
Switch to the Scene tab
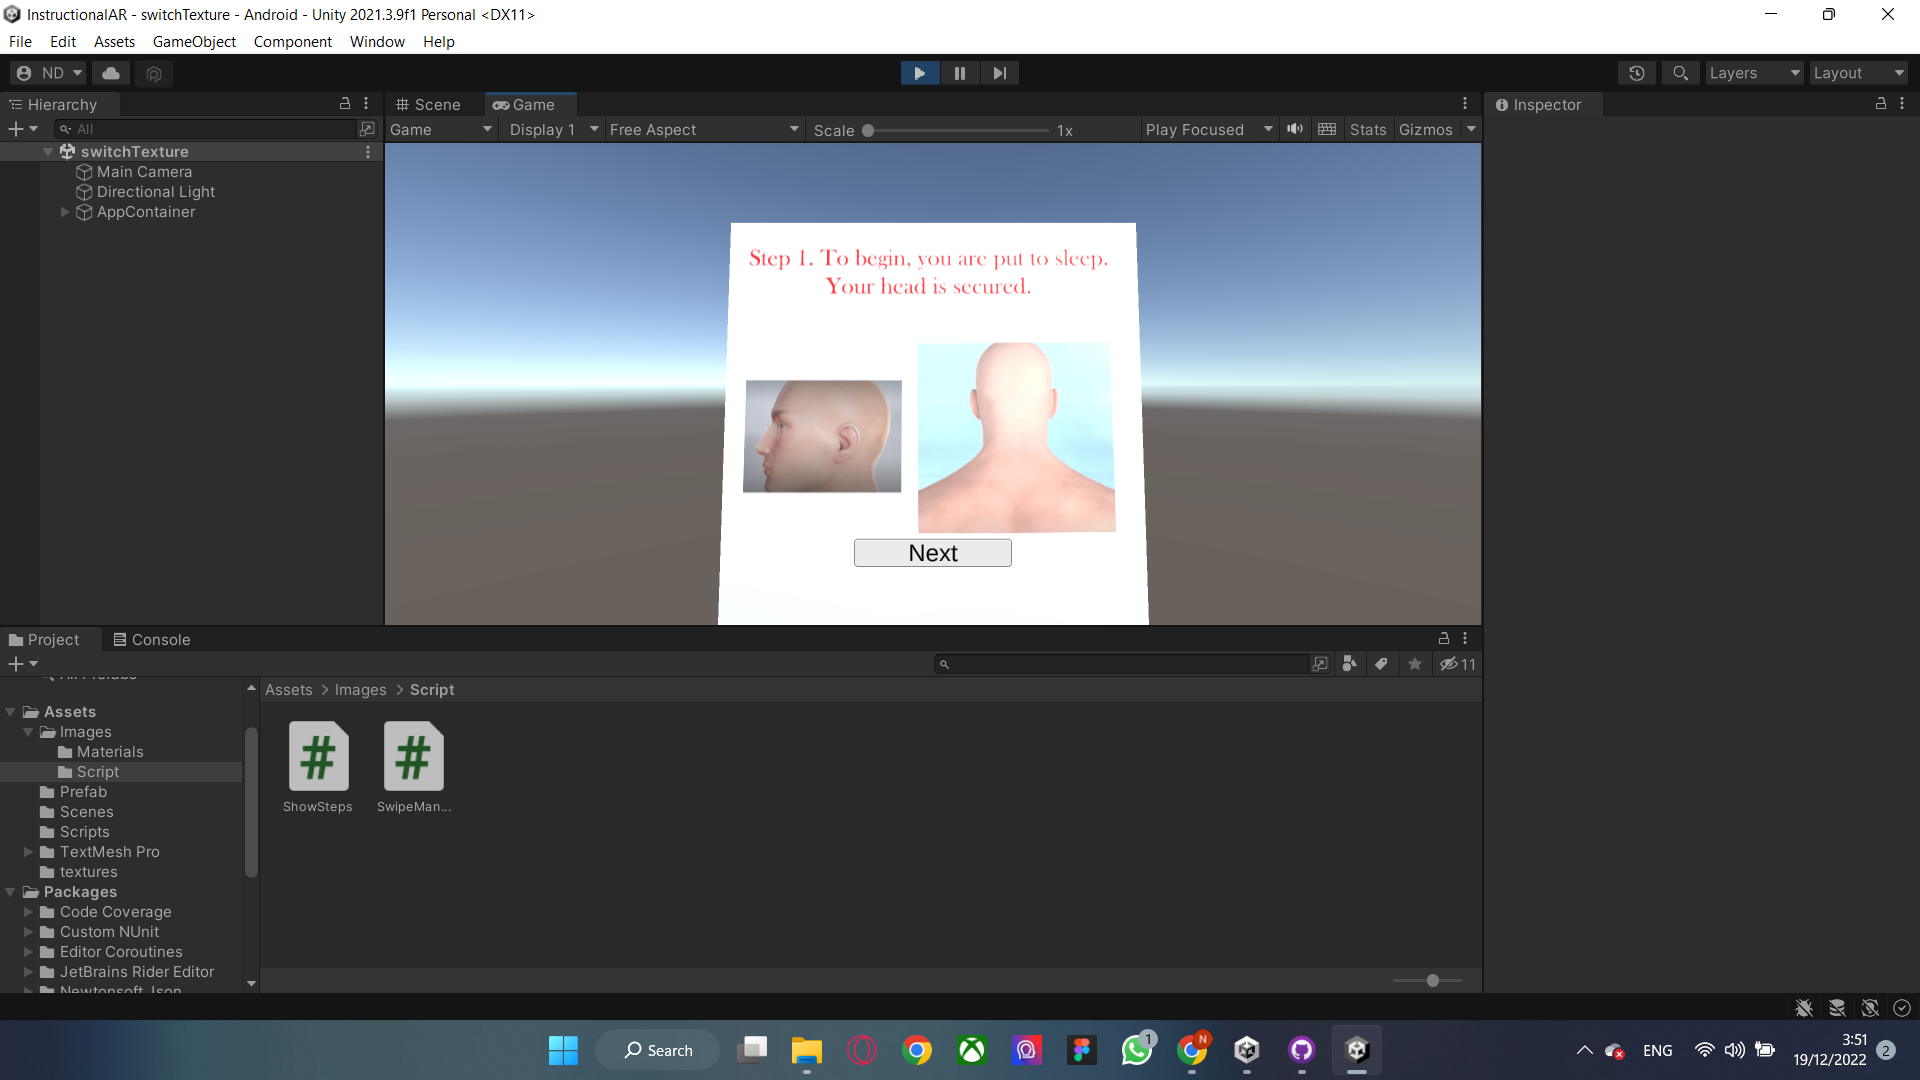[x=428, y=104]
